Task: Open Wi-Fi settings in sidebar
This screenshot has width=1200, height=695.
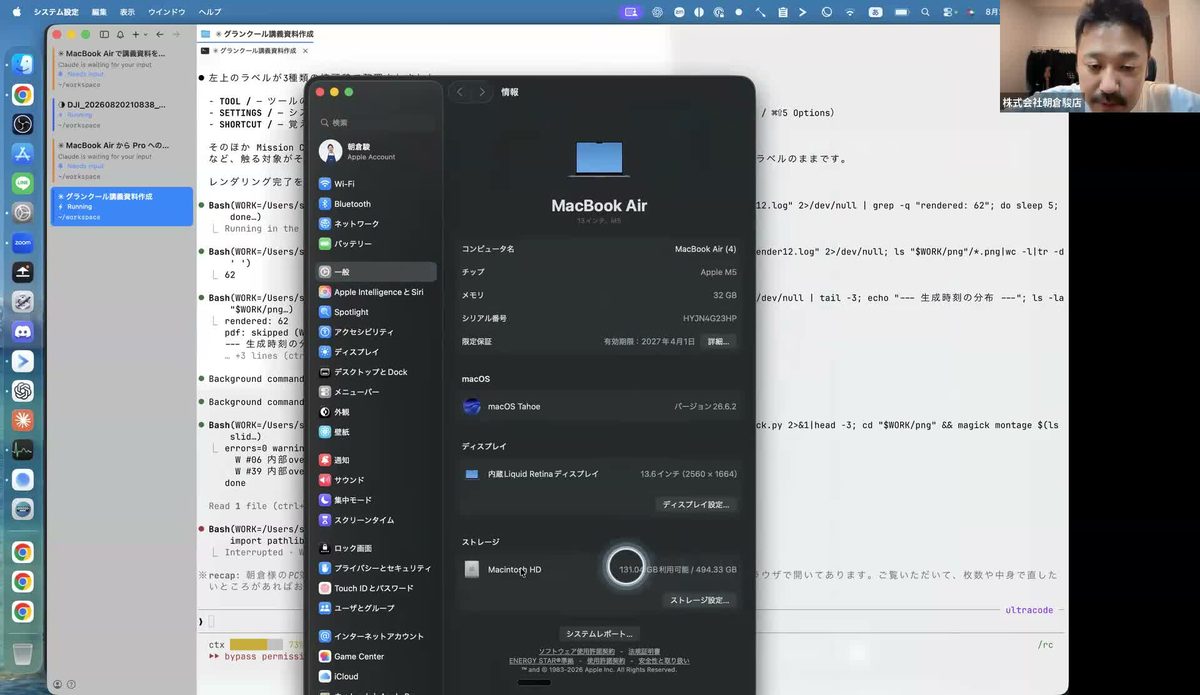Action: 376,184
